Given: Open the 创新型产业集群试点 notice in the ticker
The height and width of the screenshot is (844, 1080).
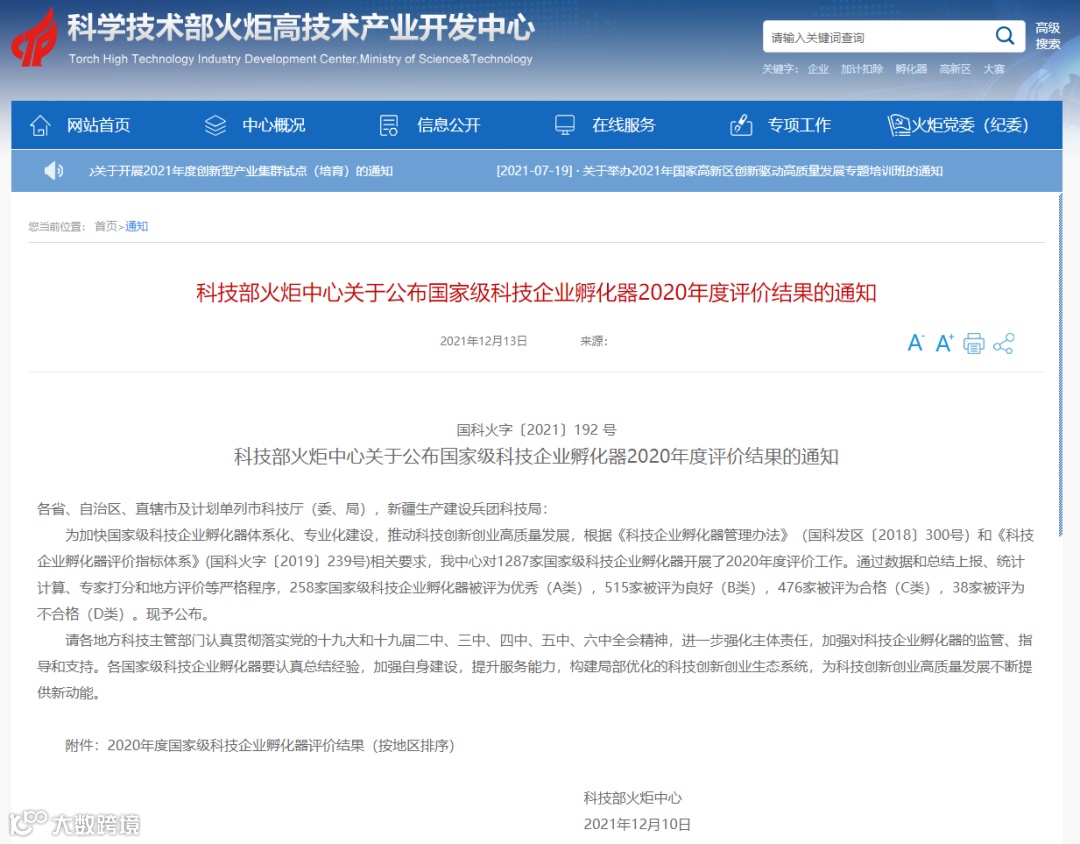Looking at the screenshot, I should coord(241,171).
